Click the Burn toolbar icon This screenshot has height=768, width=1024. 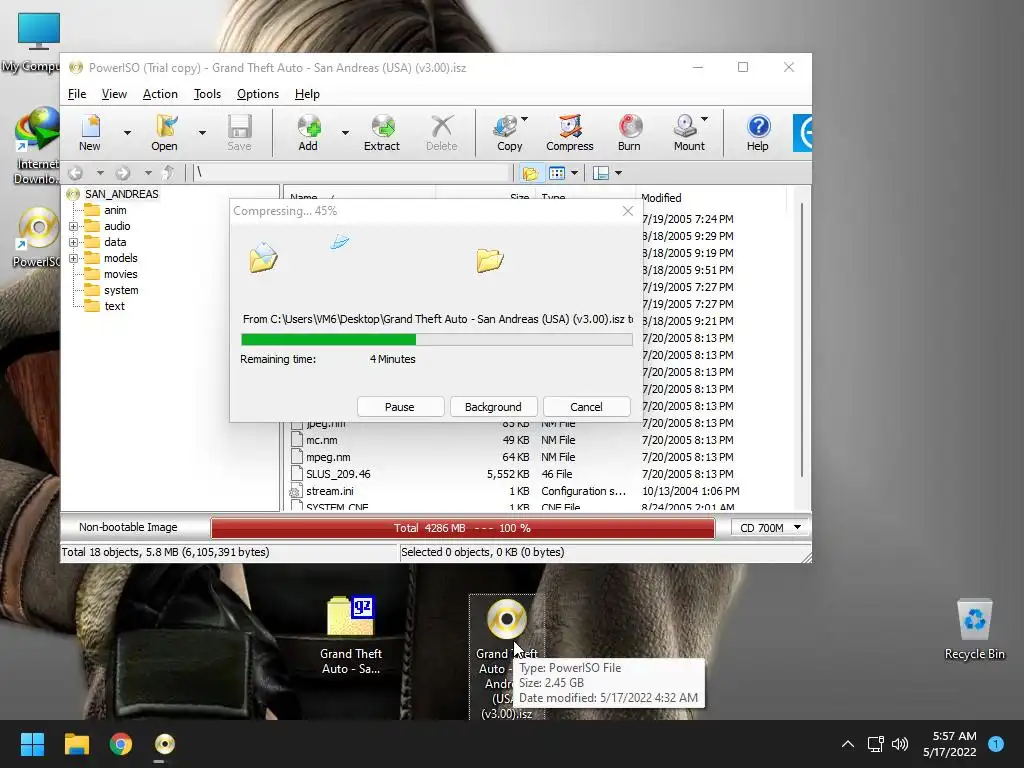coord(630,133)
